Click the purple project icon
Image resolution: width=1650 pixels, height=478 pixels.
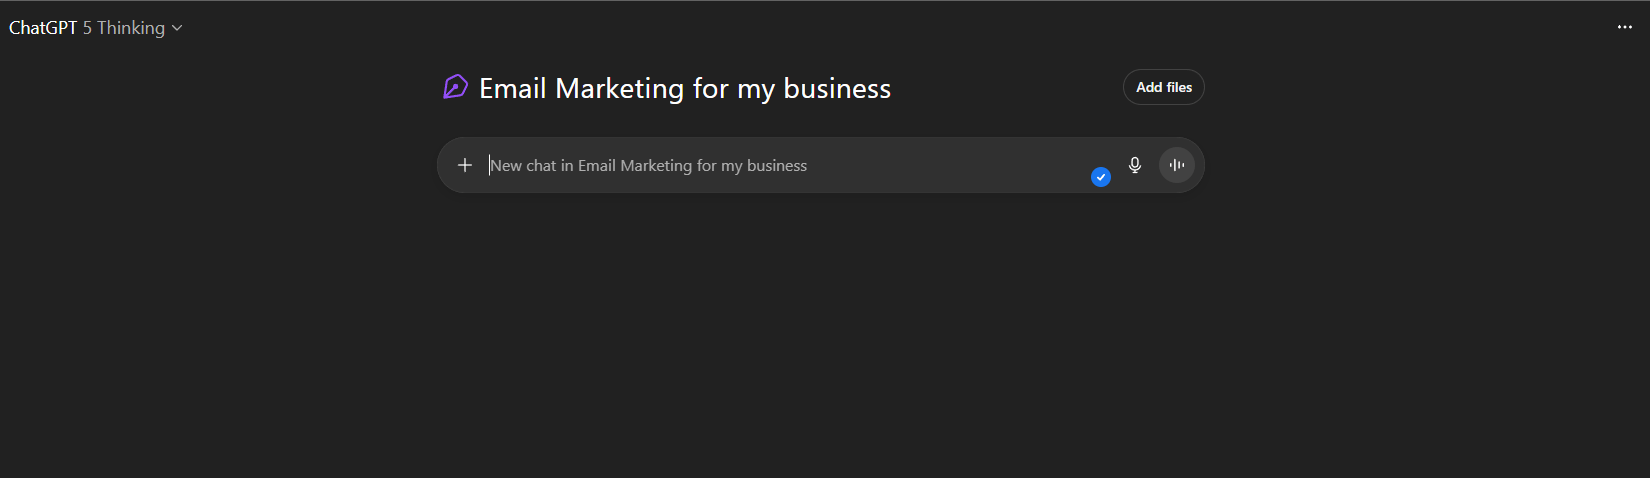(455, 88)
